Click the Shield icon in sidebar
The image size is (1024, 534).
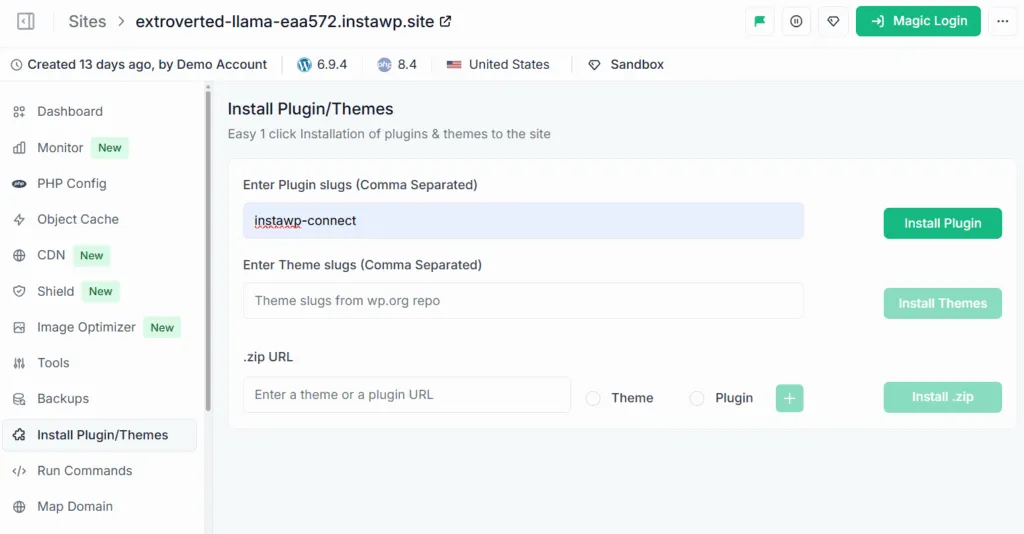click(x=19, y=291)
